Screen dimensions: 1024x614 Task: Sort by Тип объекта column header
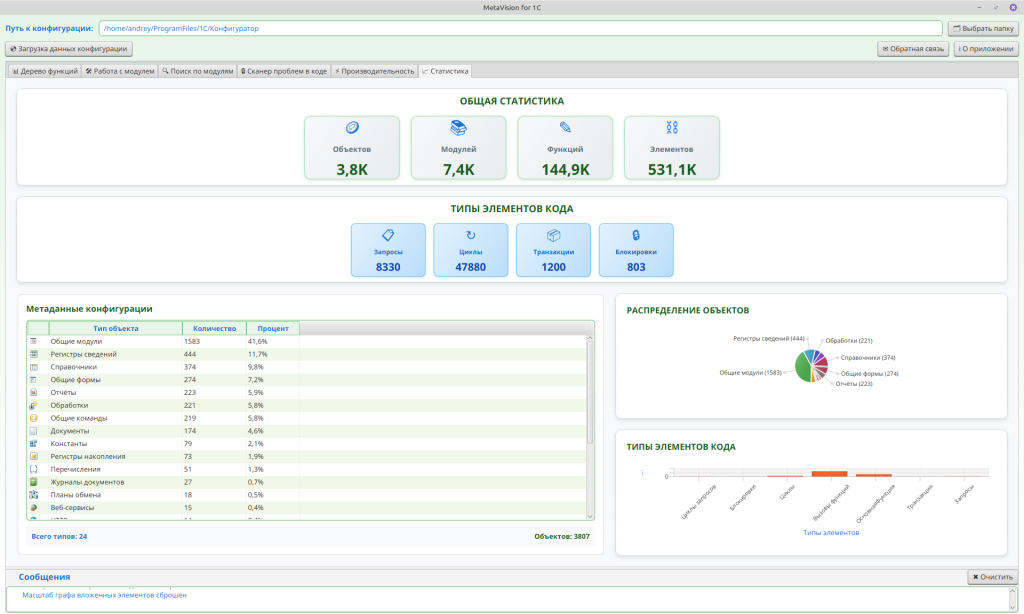116,329
